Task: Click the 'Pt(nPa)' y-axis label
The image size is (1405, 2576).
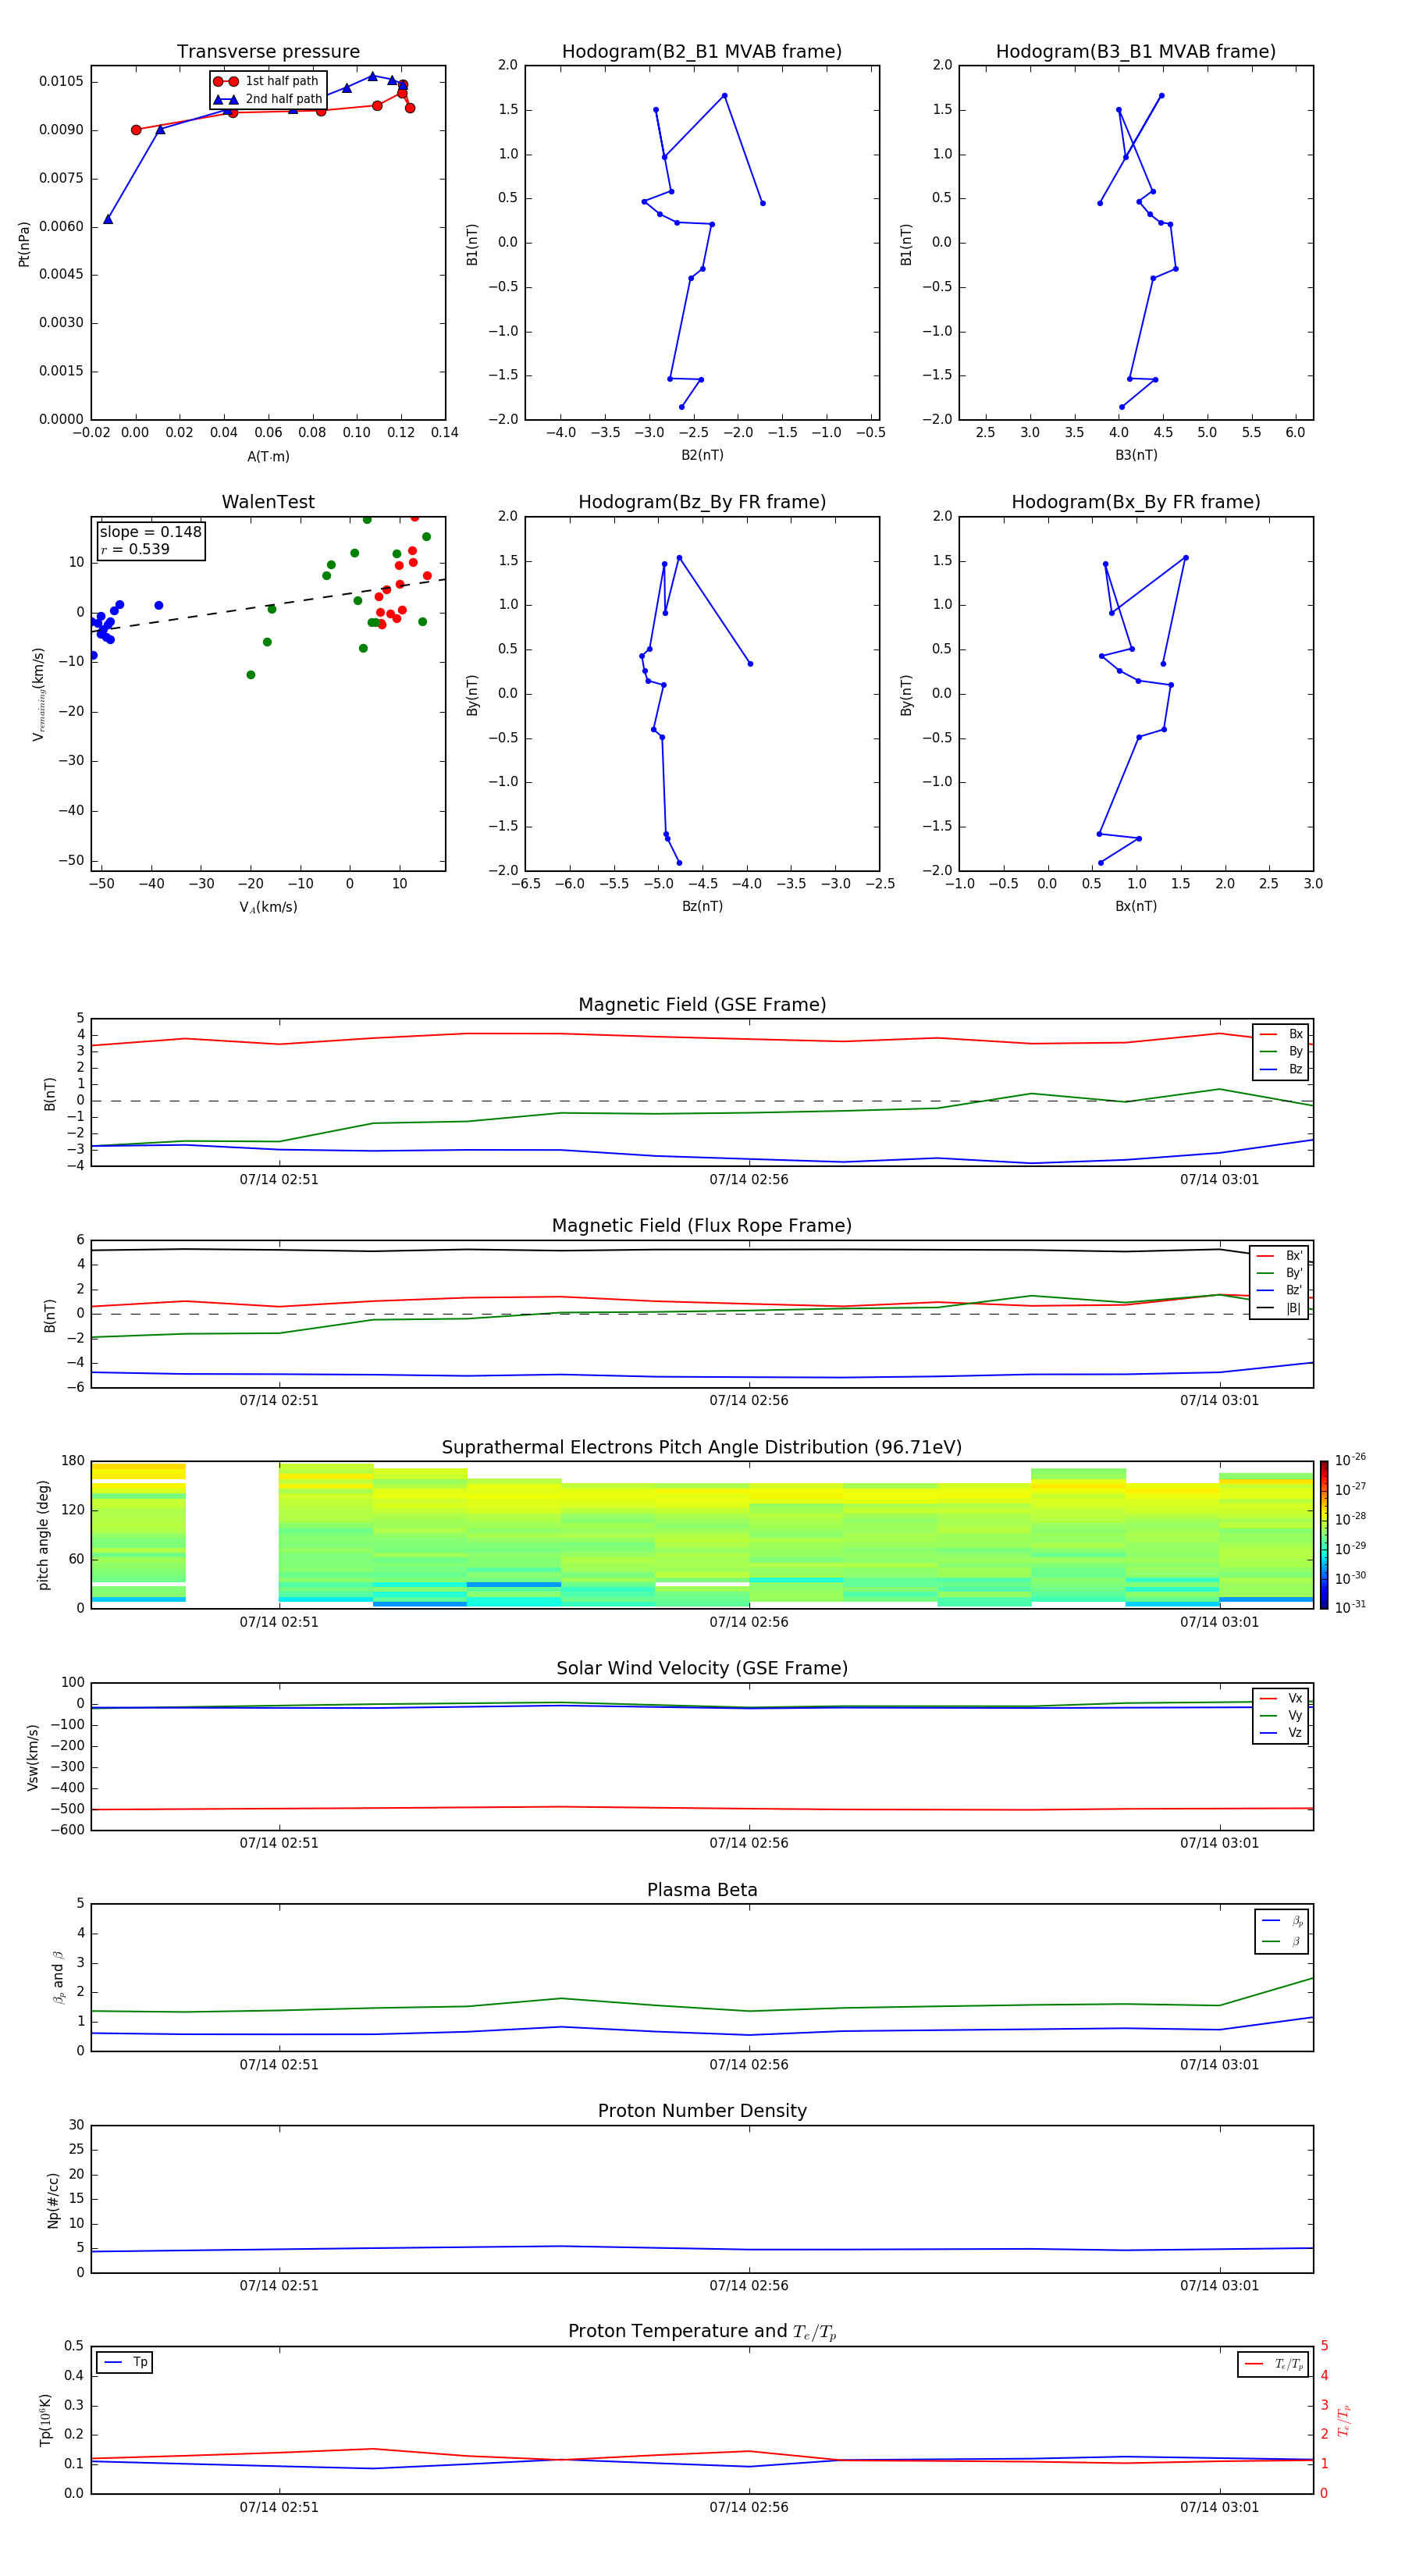Action: [x=24, y=243]
